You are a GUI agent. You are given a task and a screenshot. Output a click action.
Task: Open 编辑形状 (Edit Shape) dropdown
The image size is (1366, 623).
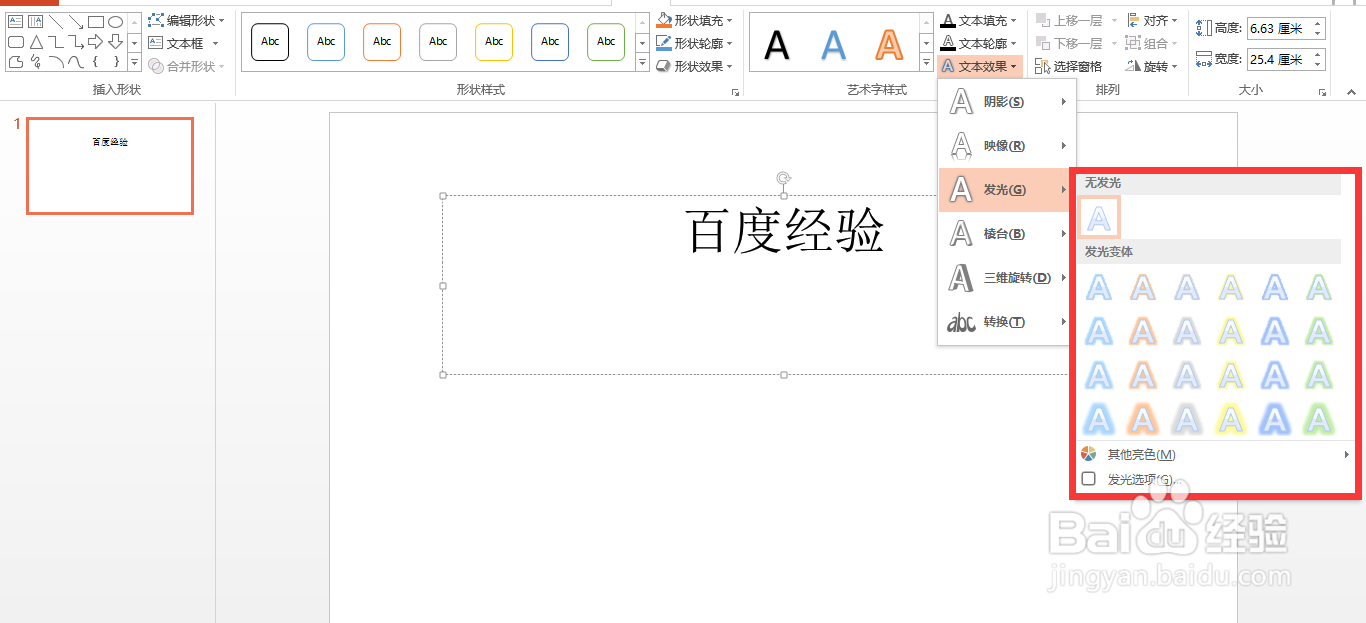pos(187,20)
